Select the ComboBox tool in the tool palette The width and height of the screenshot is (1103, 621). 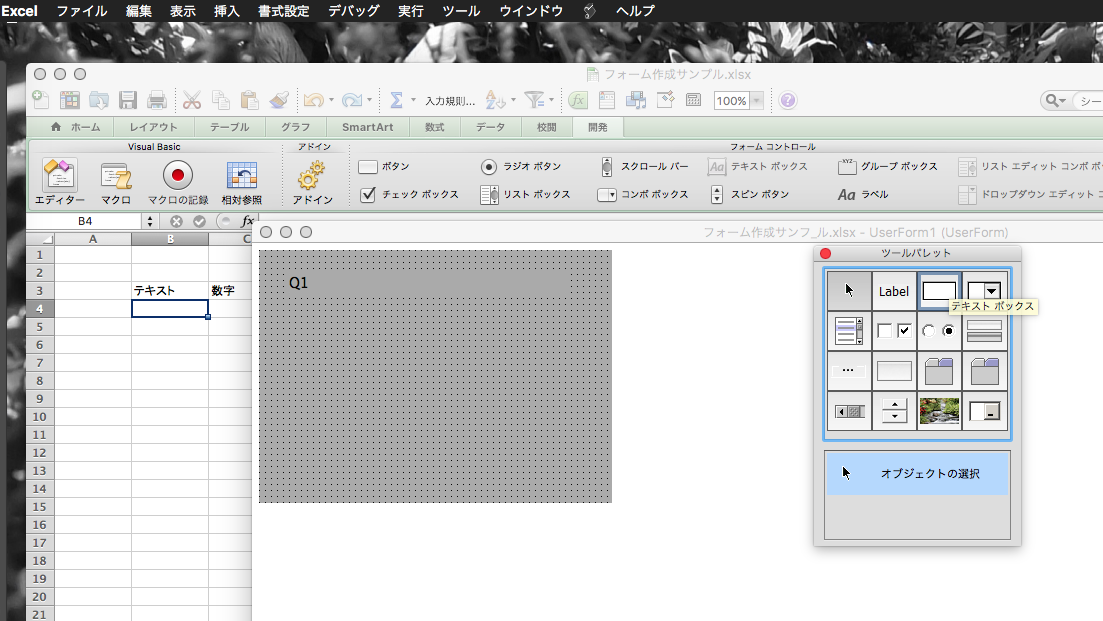984,291
